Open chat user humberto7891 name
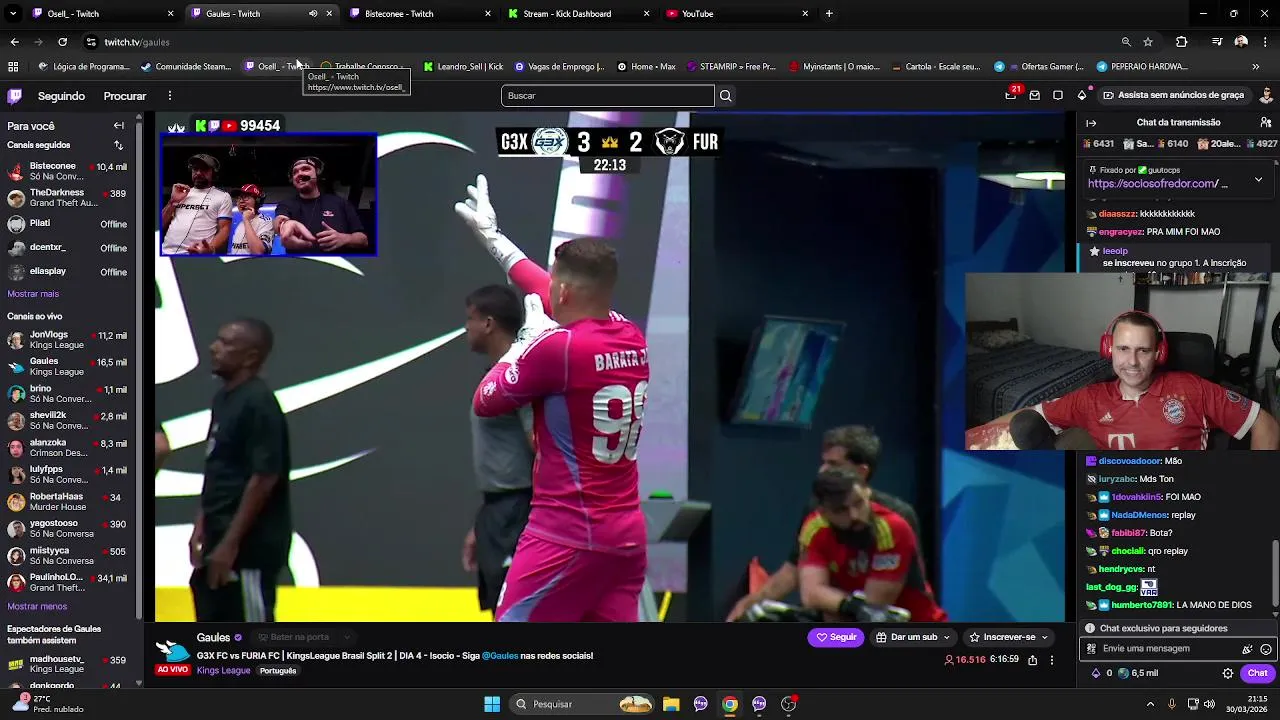1280x720 pixels. pos(1141,605)
